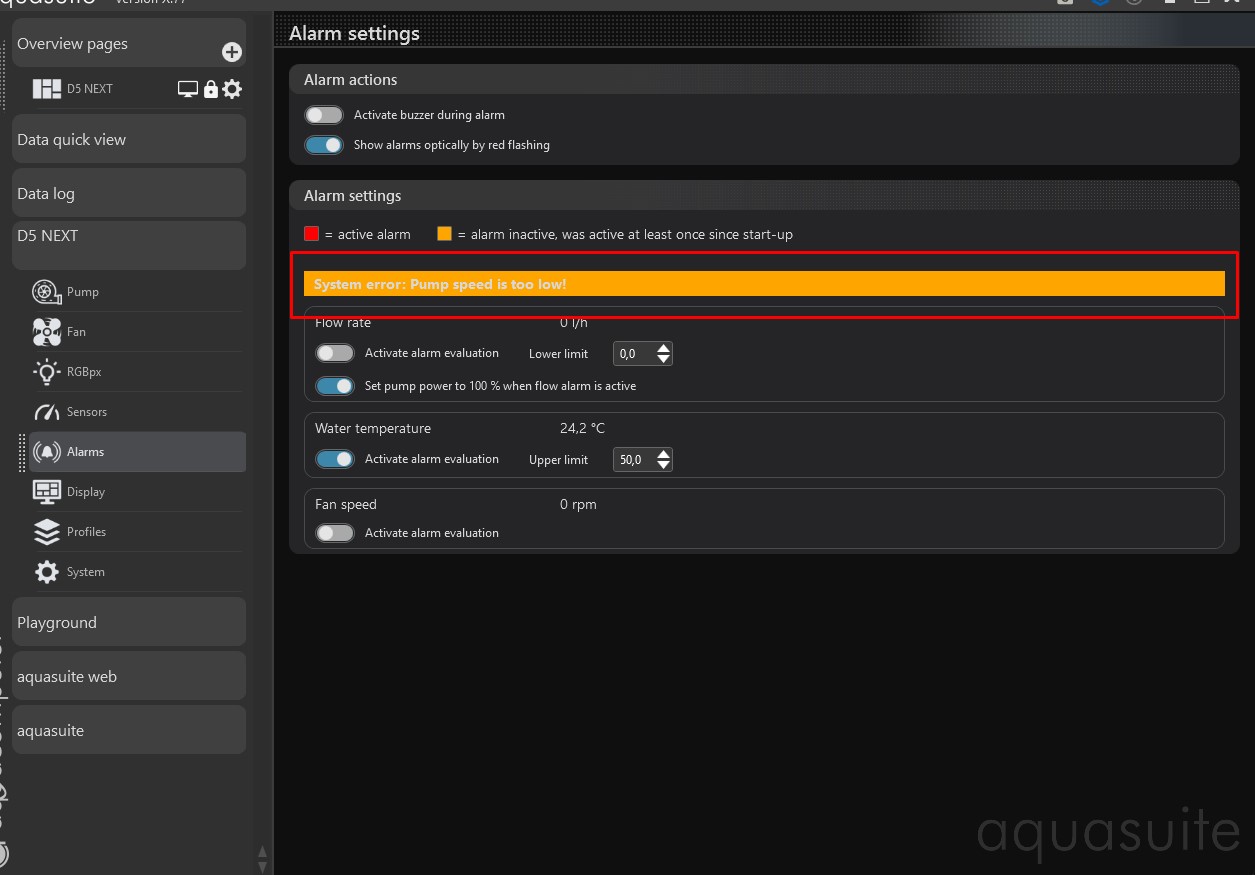Expand the aquasuite web section
The height and width of the screenshot is (875, 1255).
pos(129,676)
